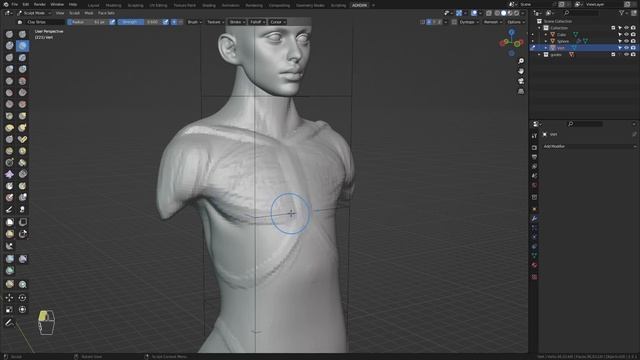Select the Move transform tool
640x360 pixels.
[x=9, y=298]
